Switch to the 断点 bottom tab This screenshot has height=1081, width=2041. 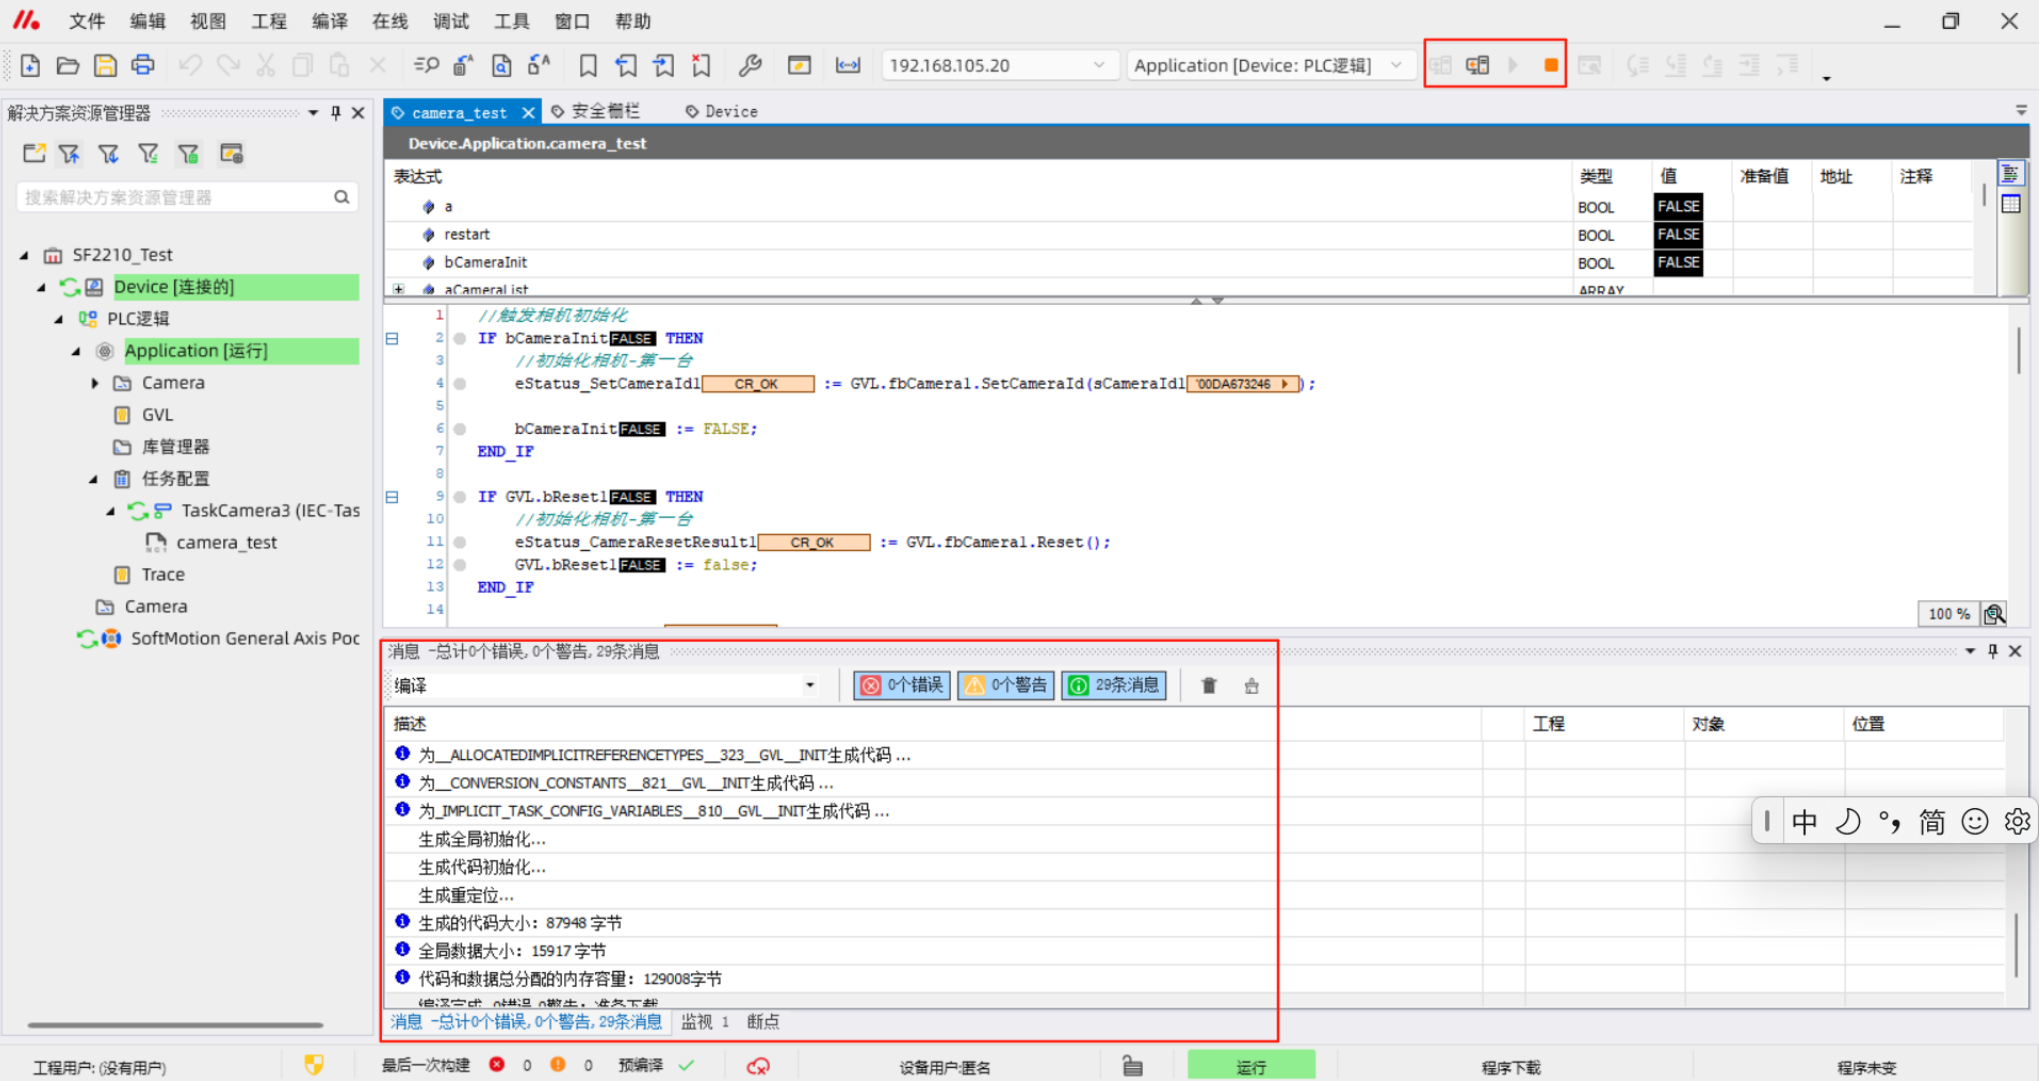(x=762, y=1021)
